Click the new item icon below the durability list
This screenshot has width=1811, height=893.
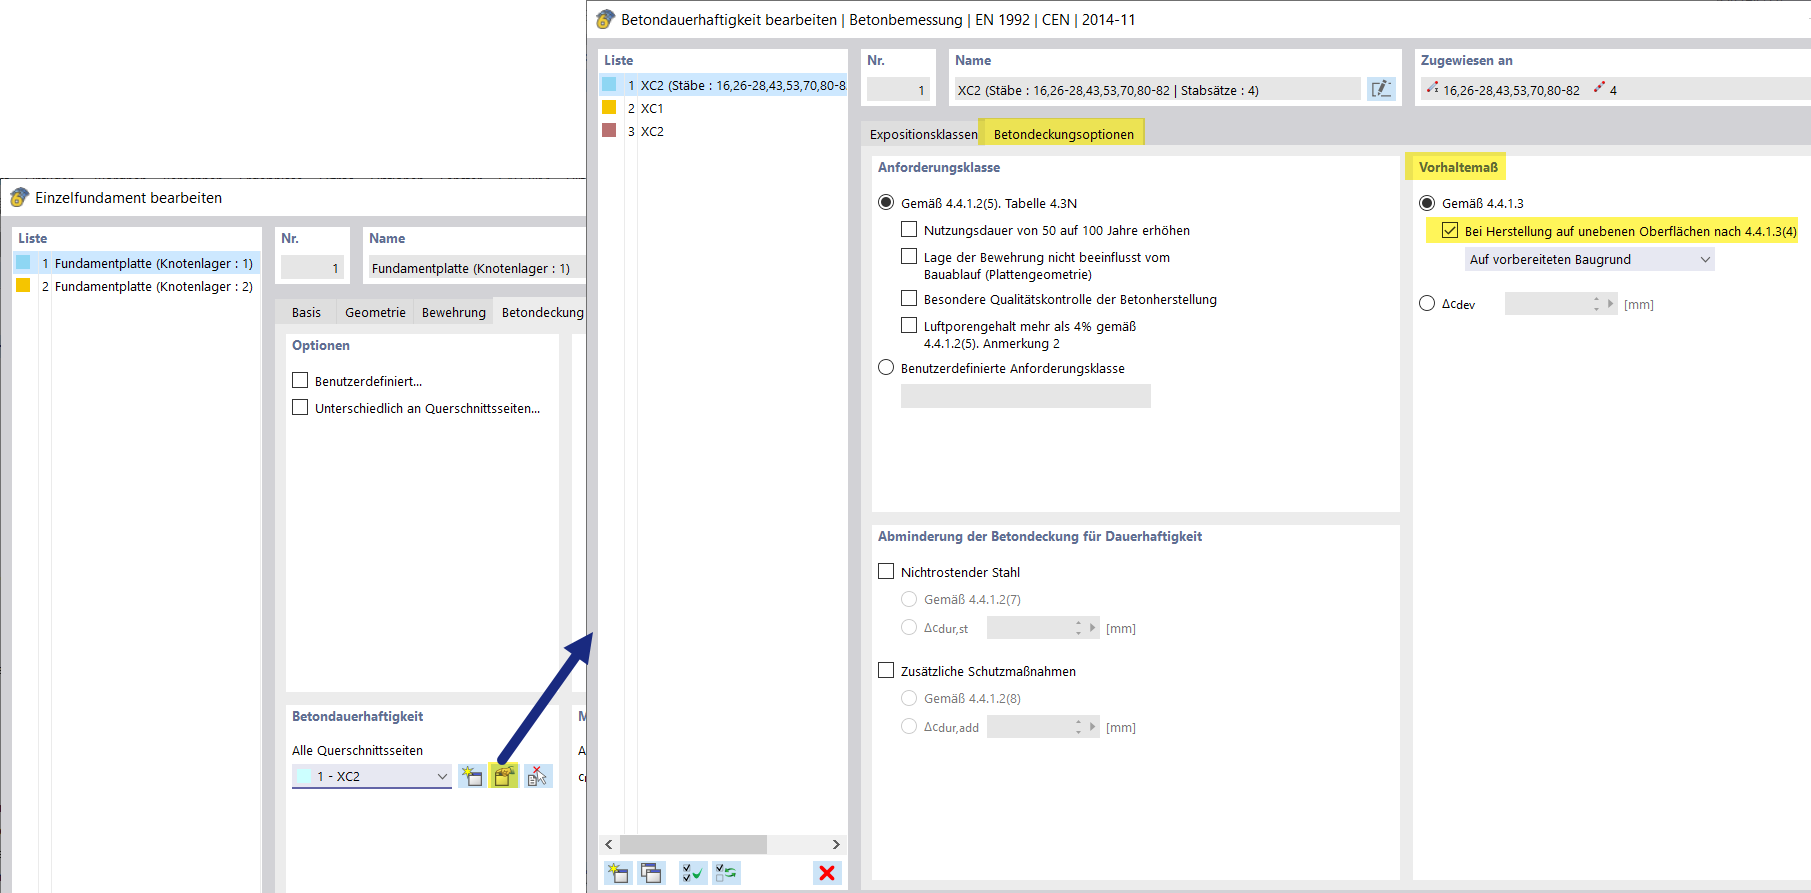(x=618, y=873)
